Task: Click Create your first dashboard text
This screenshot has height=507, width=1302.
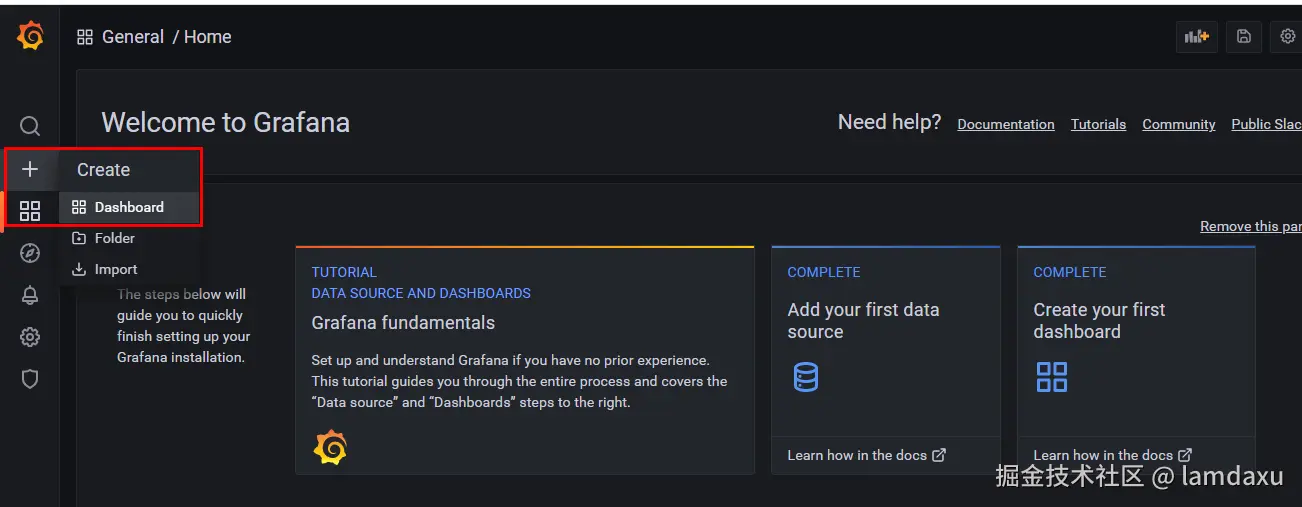Action: pyautogui.click(x=1099, y=321)
